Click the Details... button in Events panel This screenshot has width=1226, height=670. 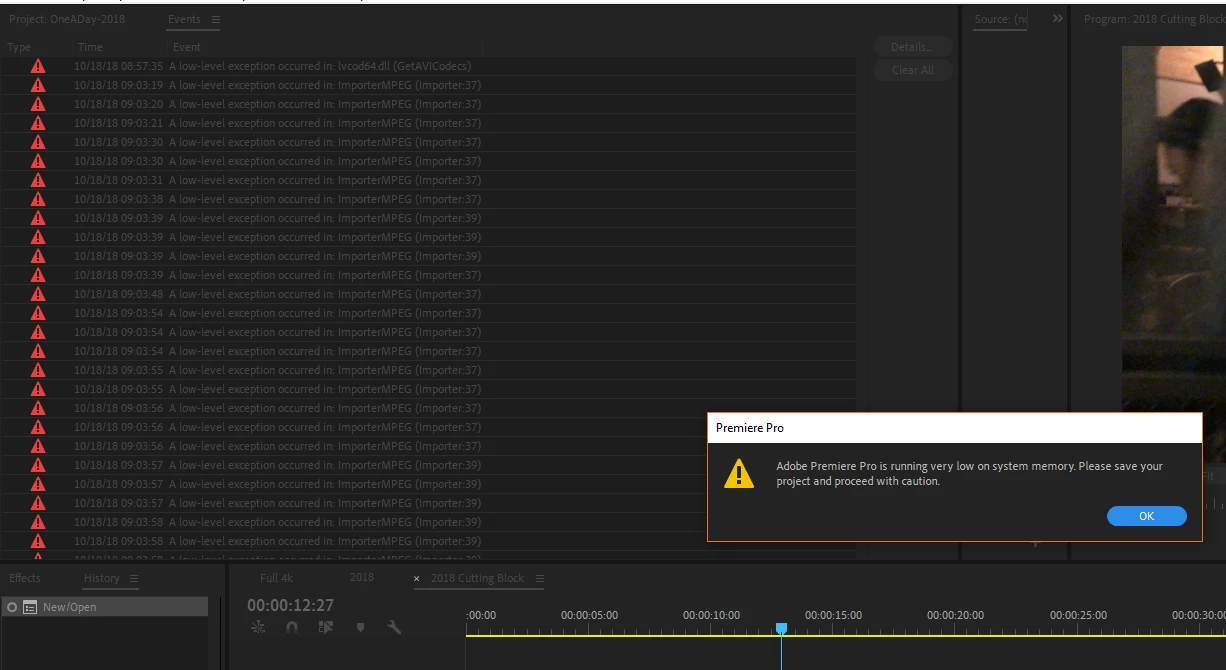(x=911, y=47)
